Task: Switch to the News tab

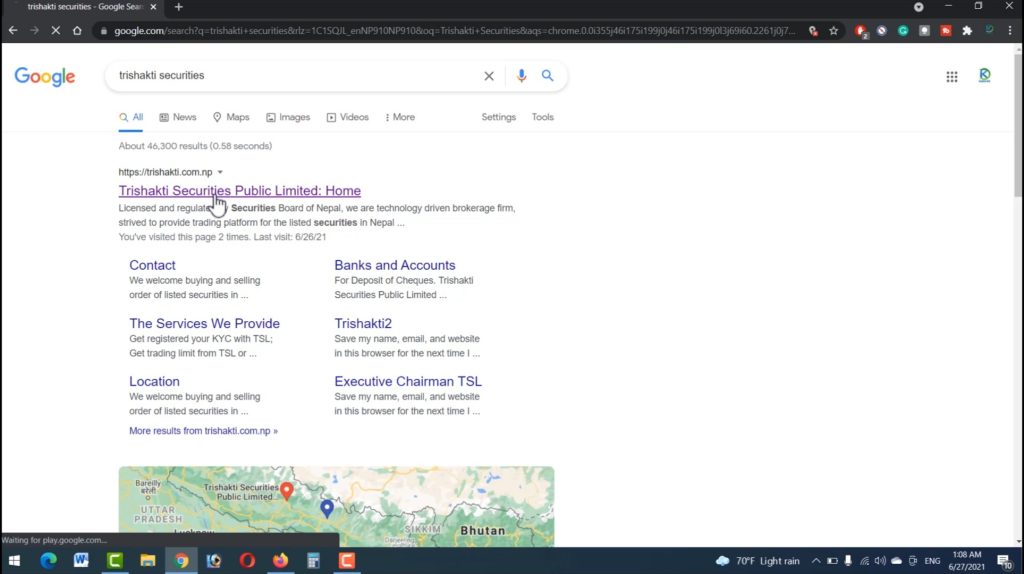Action: point(178,117)
